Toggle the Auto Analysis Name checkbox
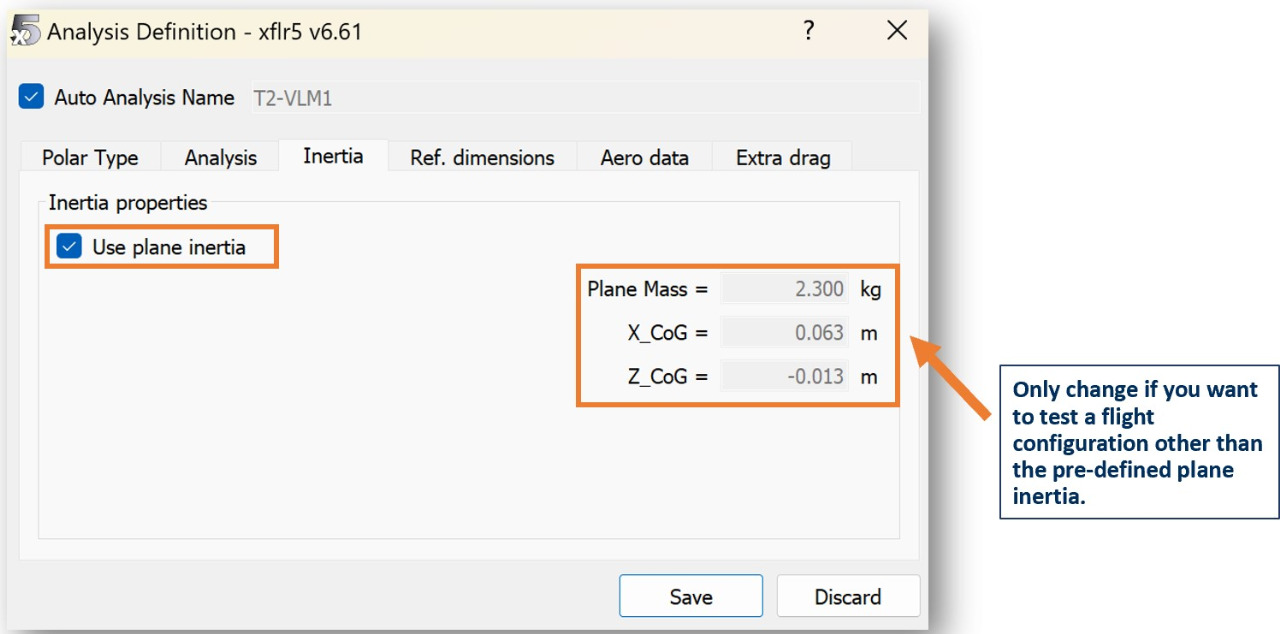The width and height of the screenshot is (1280, 634). coord(32,97)
